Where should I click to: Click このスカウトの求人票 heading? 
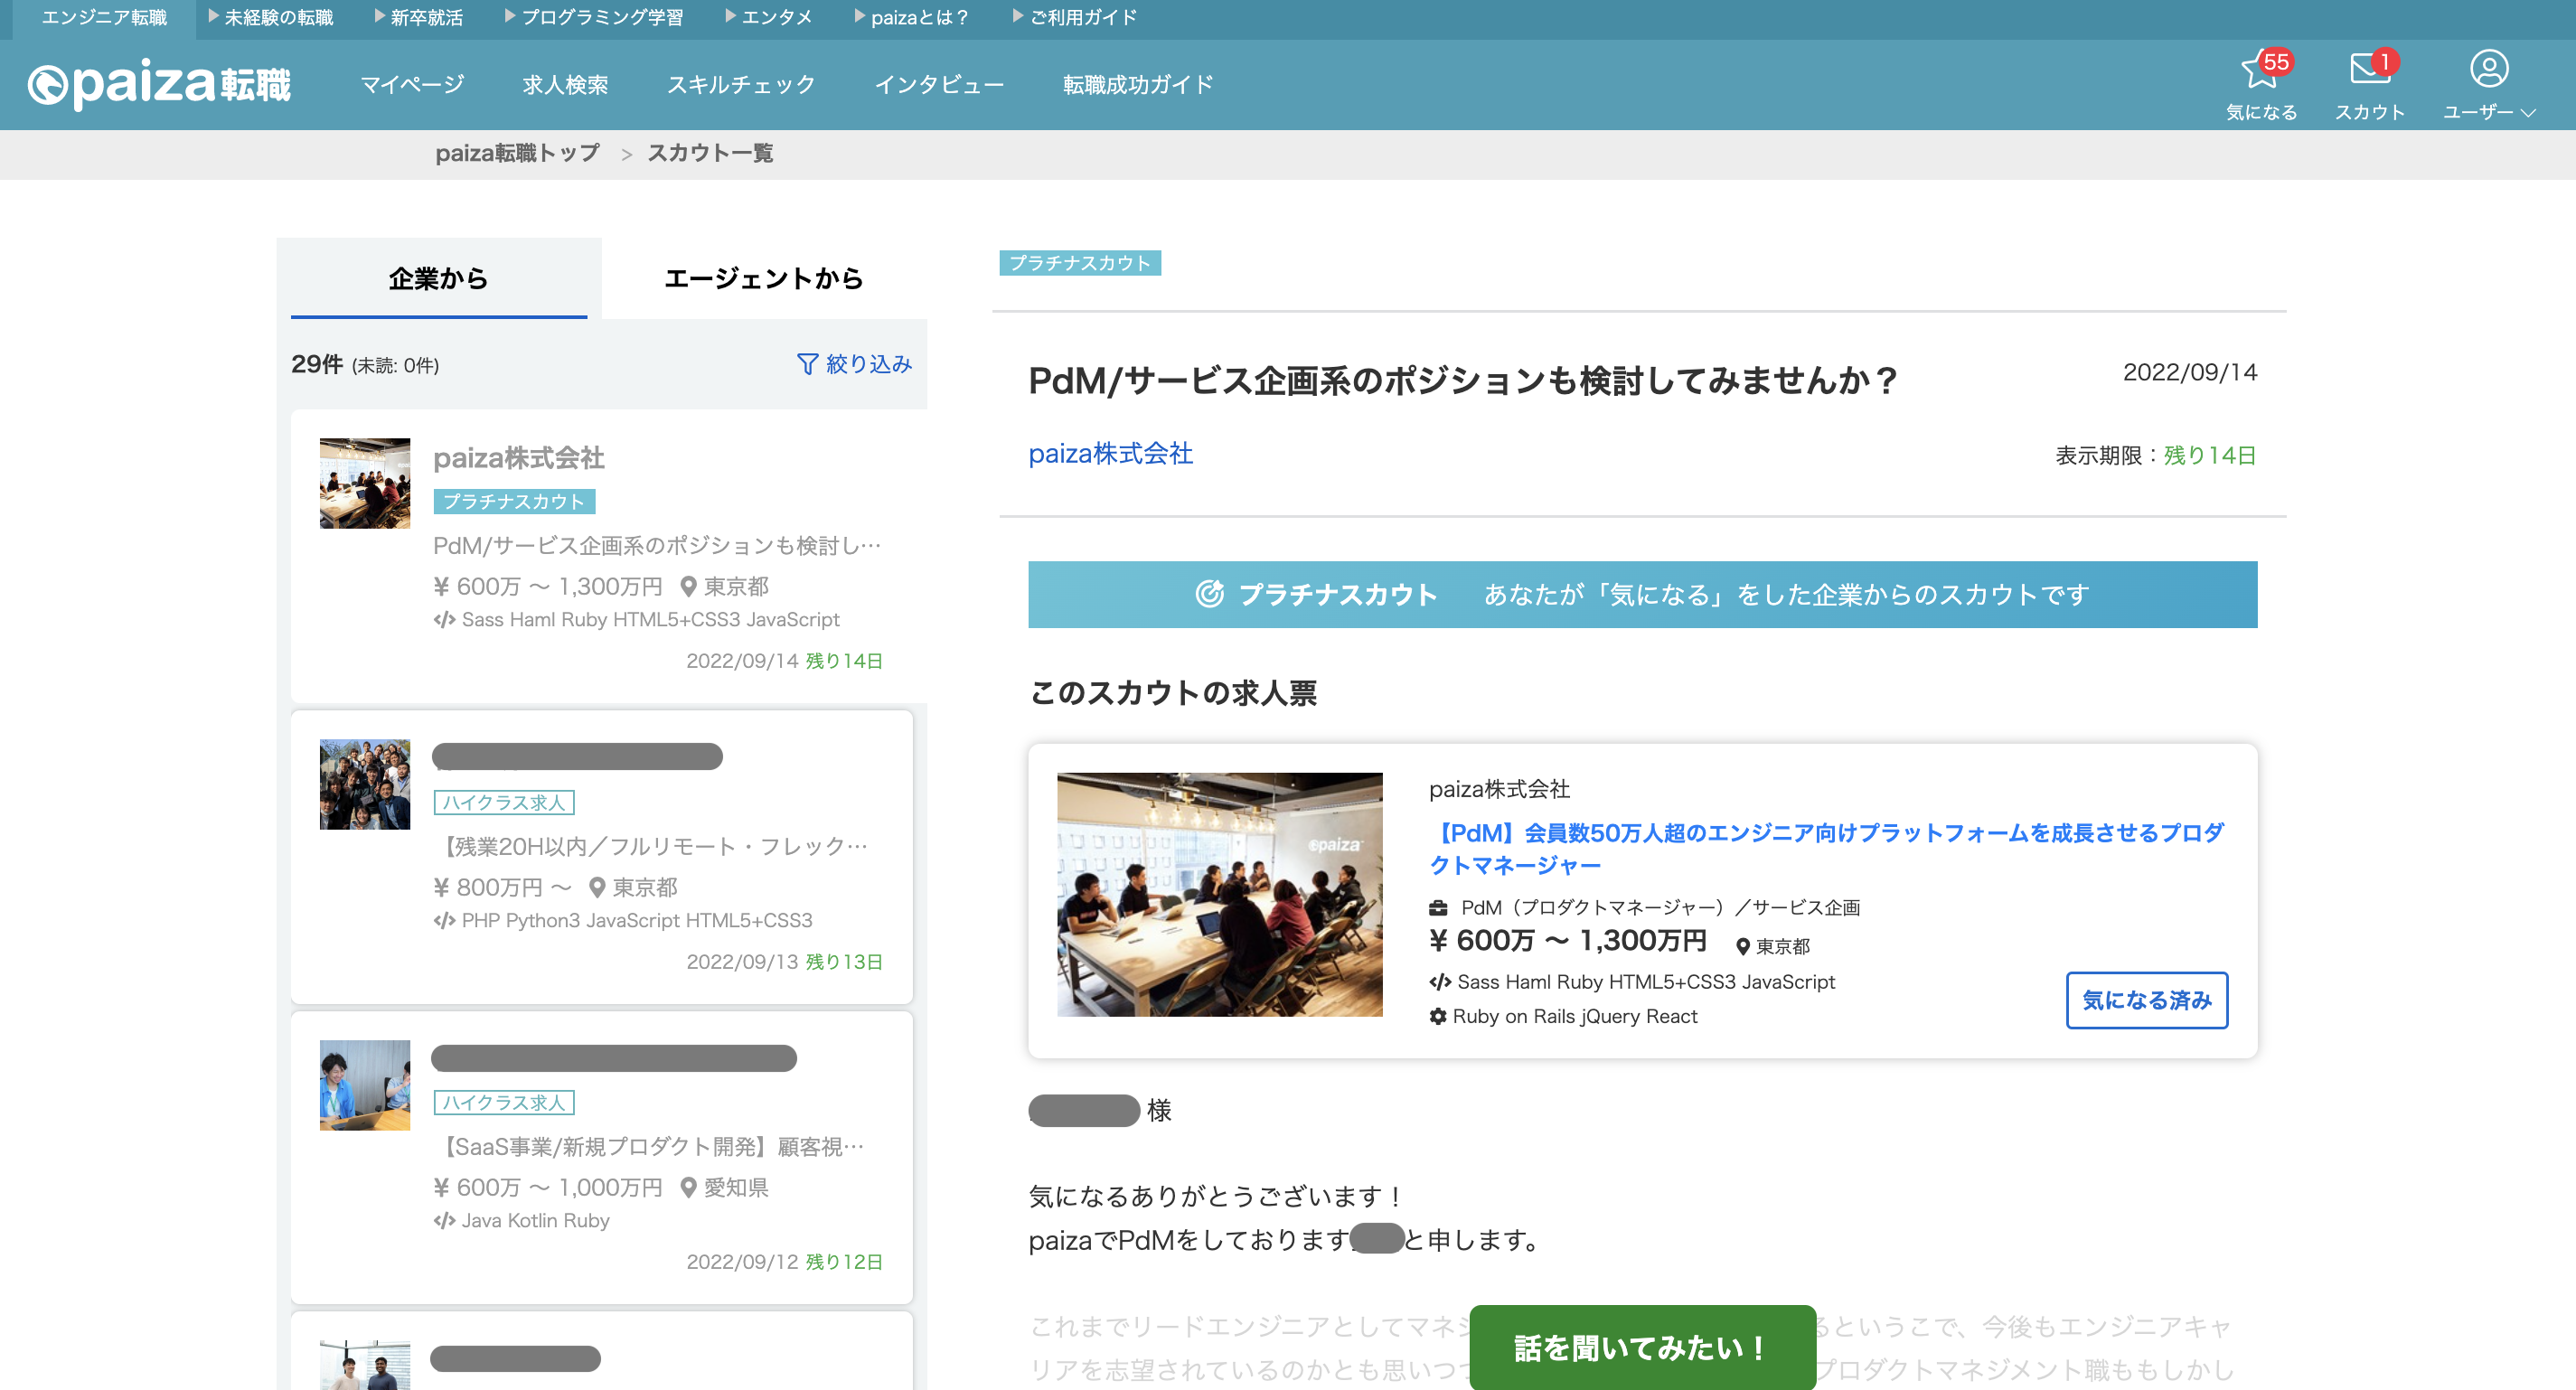(x=1173, y=692)
